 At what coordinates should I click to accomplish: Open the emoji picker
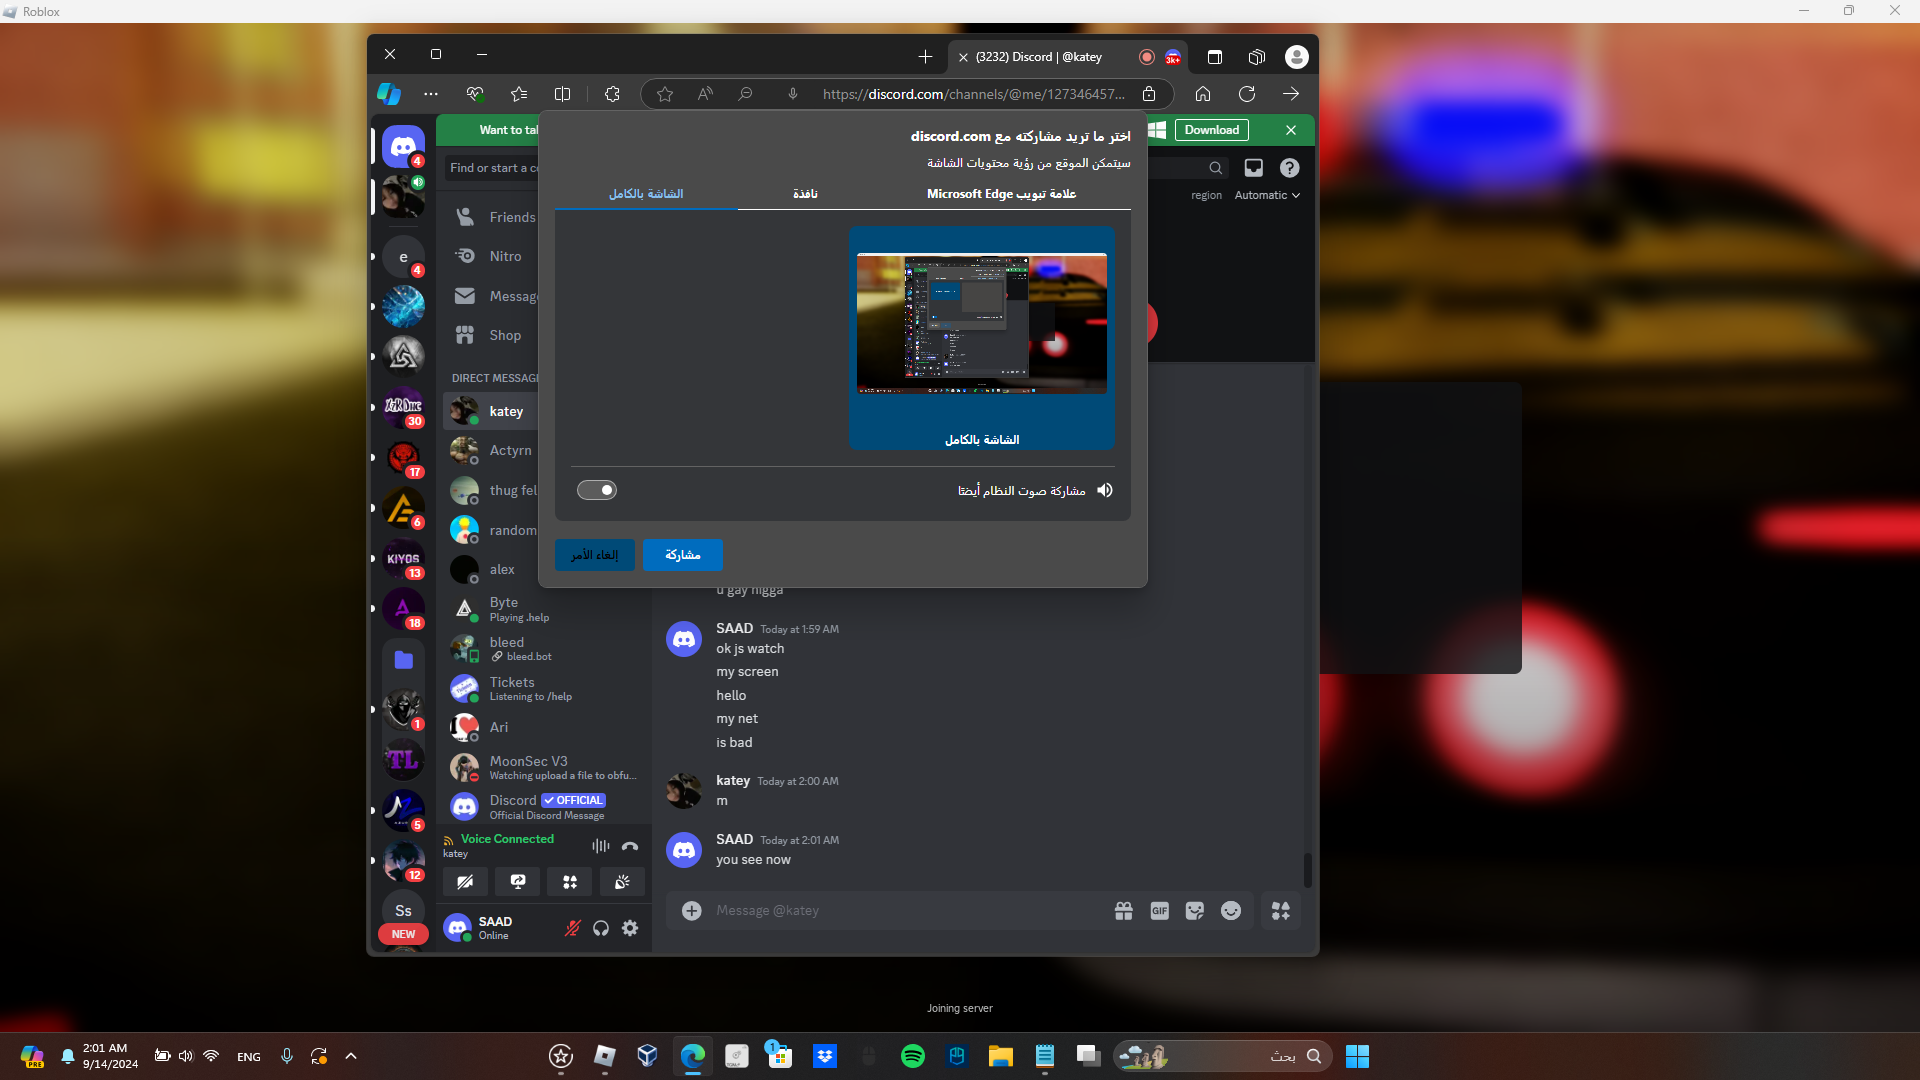pos(1231,911)
